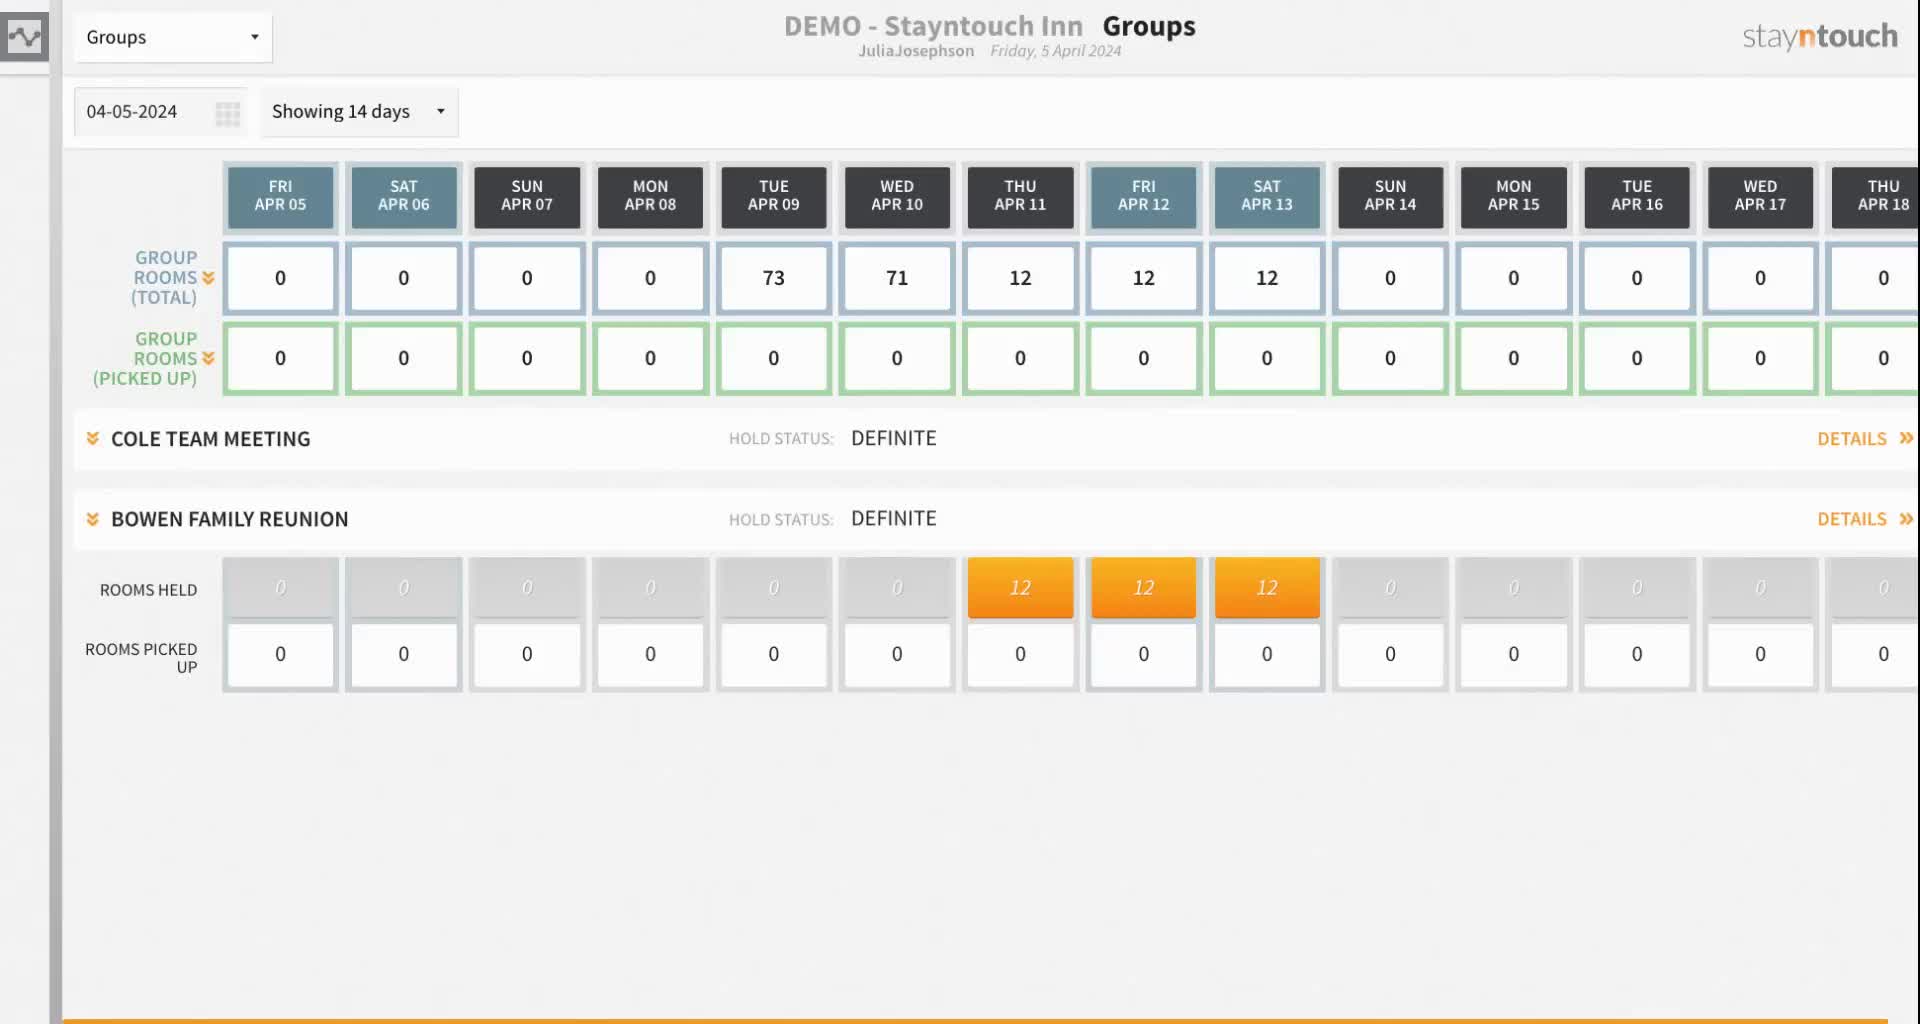Select the WED APR 10 column header

click(x=897, y=196)
